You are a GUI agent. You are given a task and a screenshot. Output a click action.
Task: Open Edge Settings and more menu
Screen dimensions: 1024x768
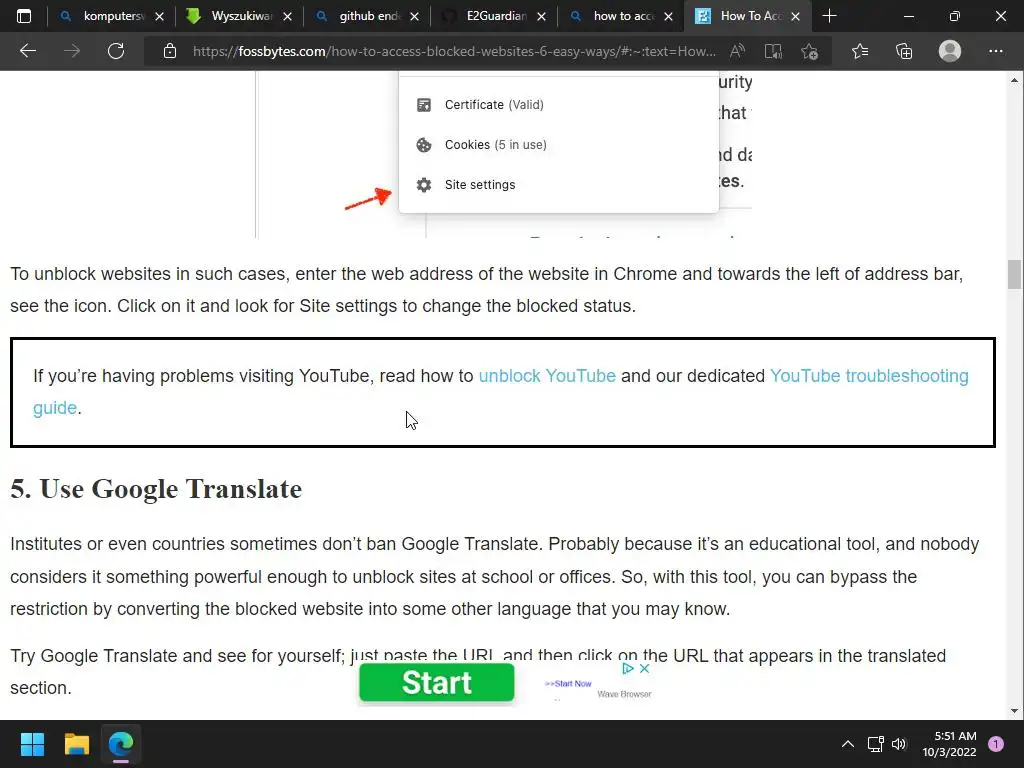pos(995,51)
